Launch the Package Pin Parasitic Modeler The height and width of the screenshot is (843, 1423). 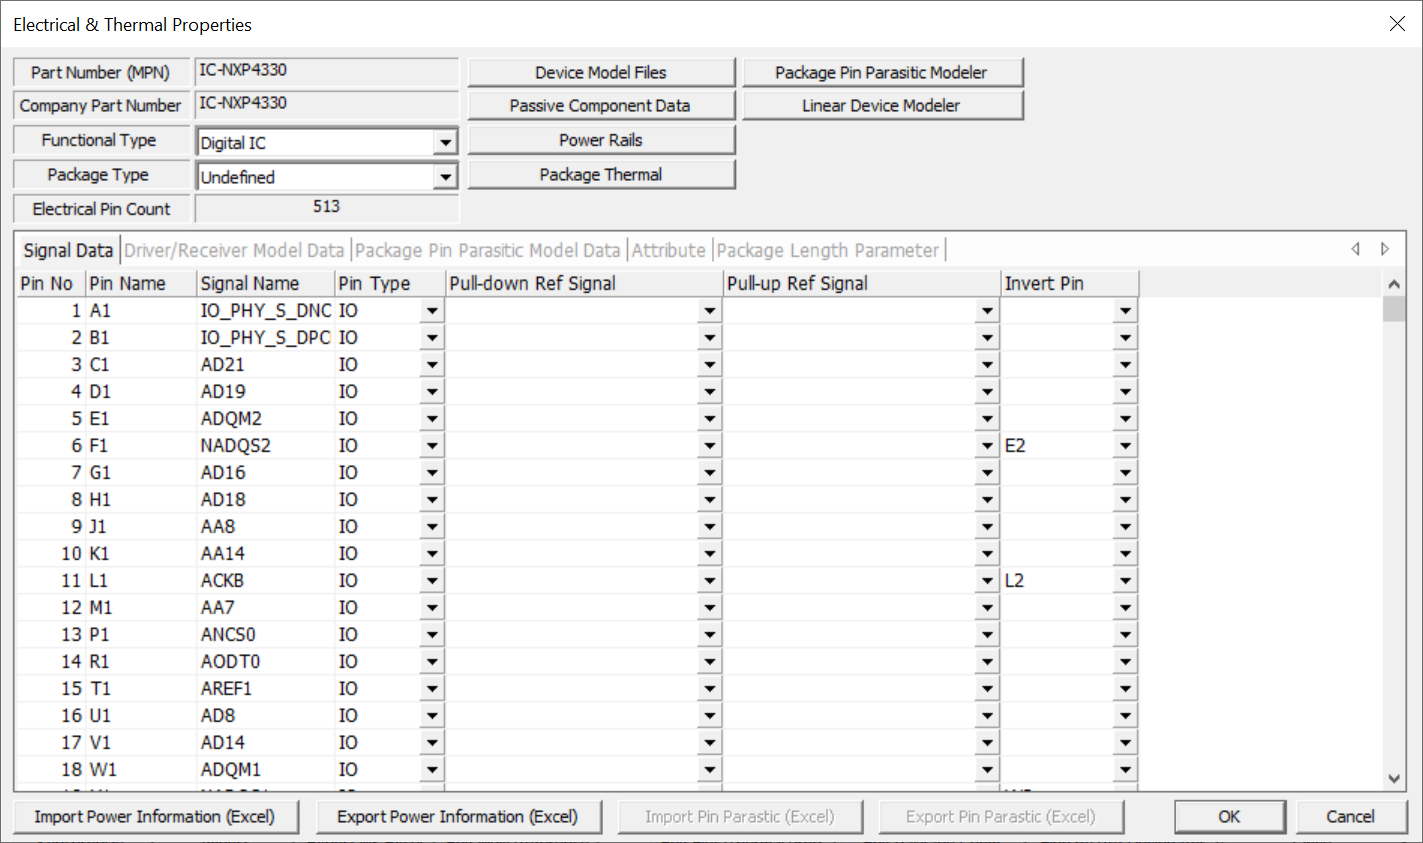(881, 72)
